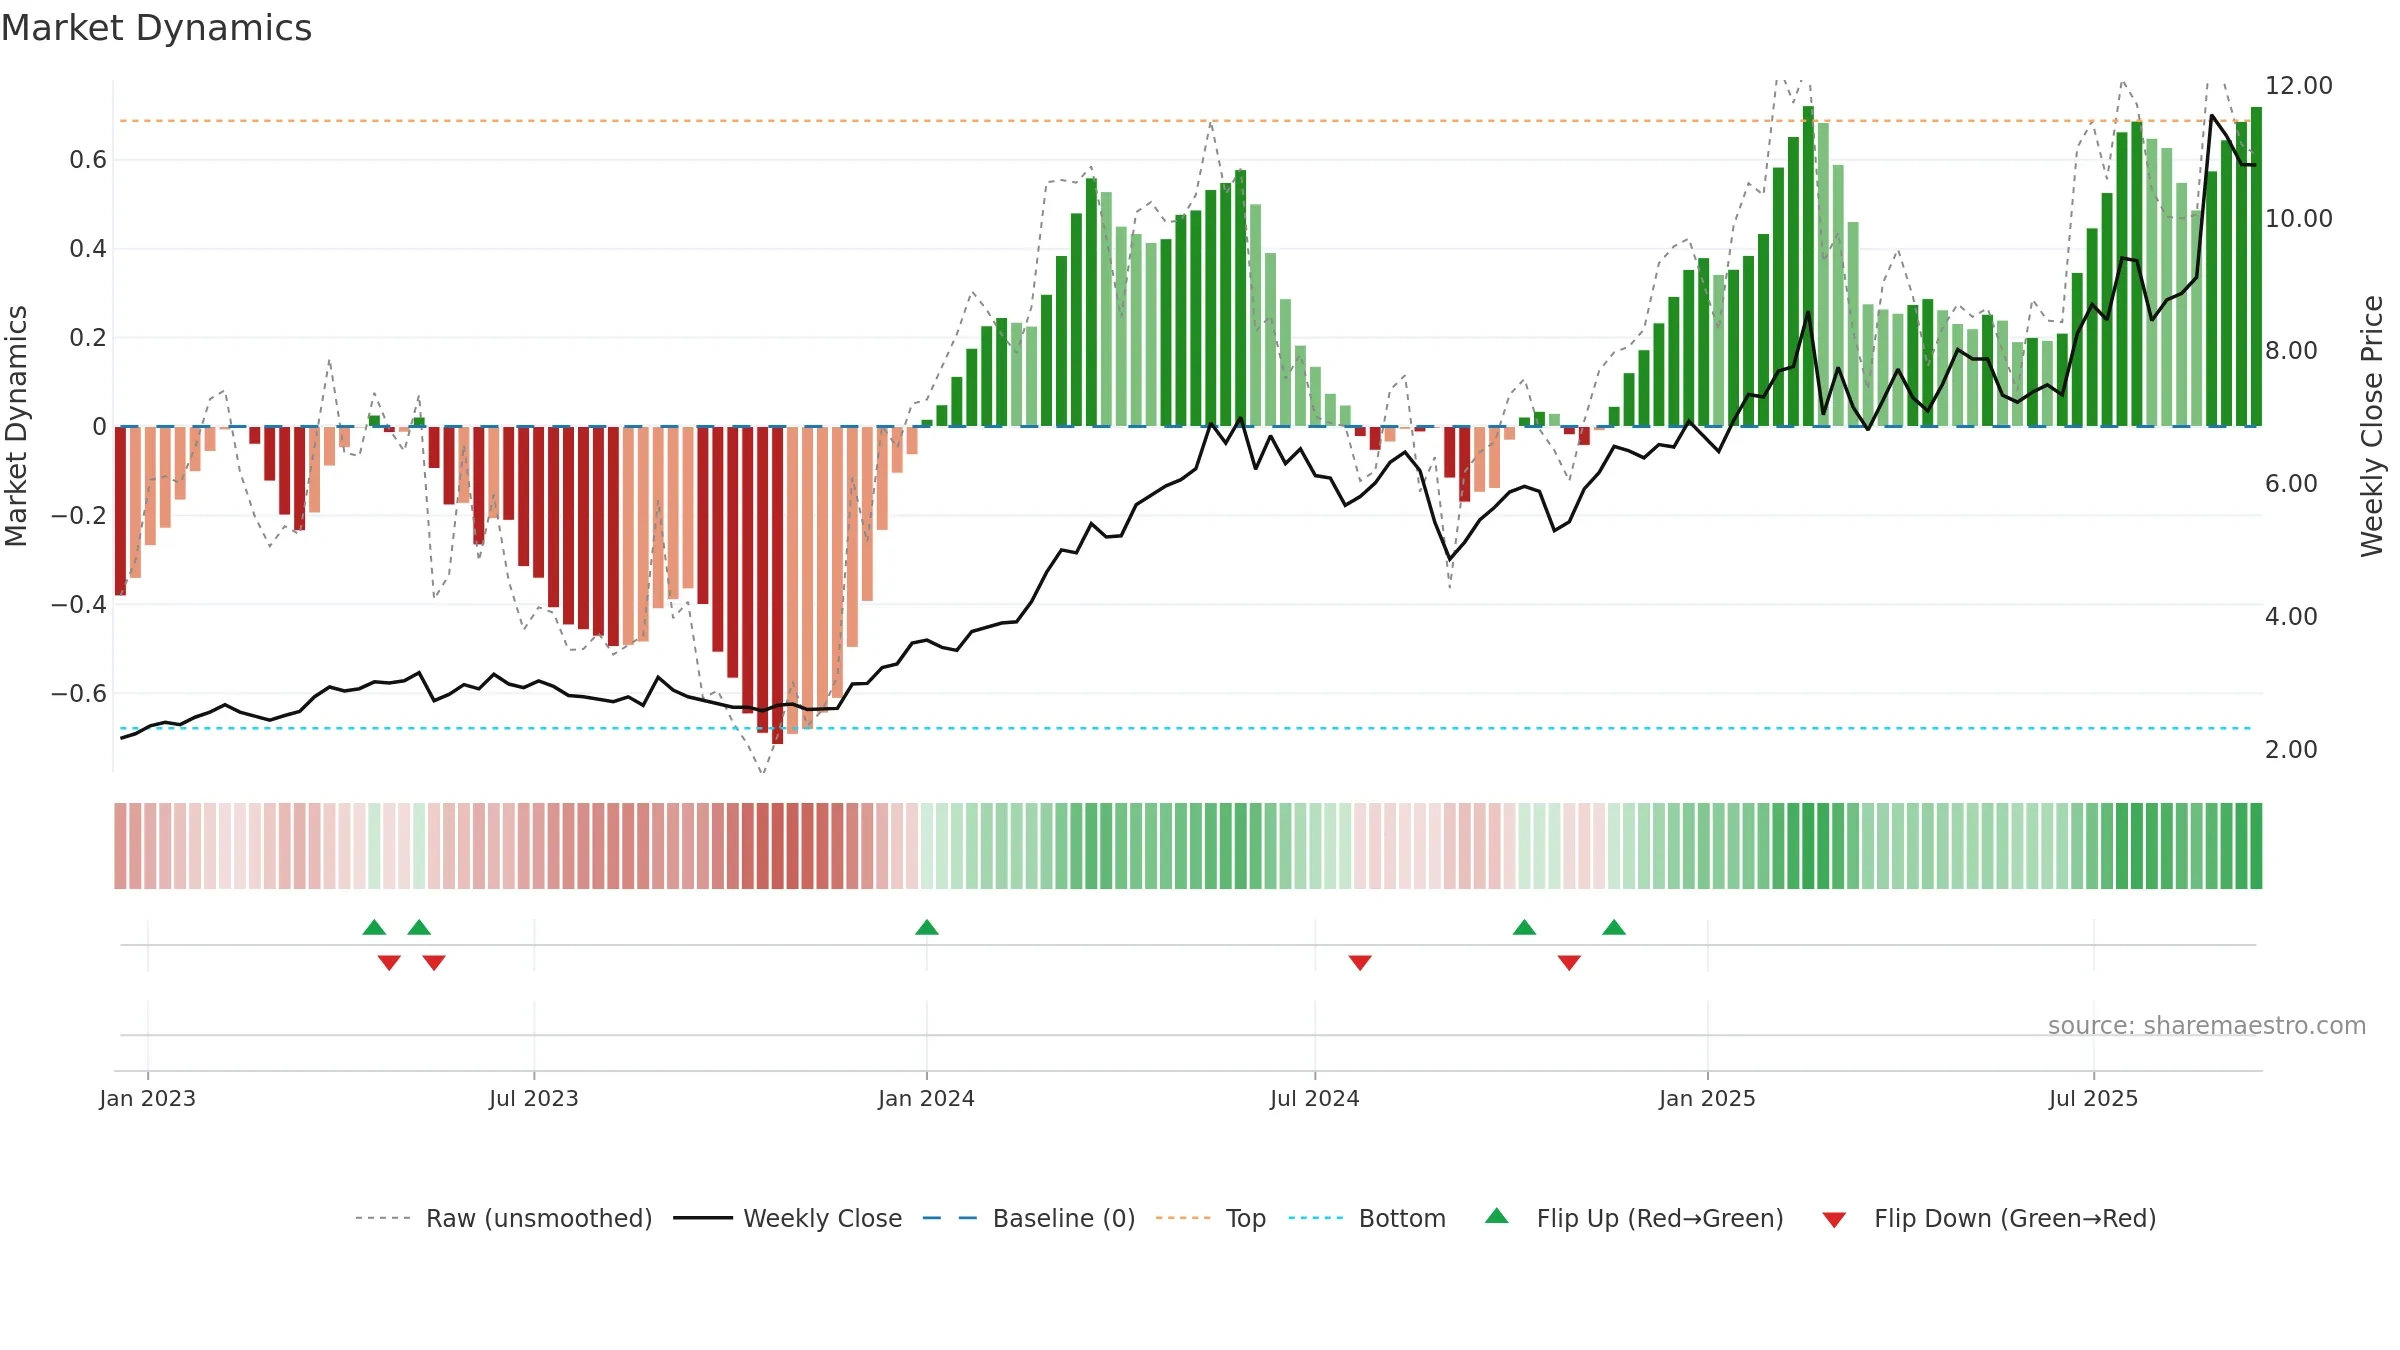Click the Baseline (0) legend entry

click(1029, 1218)
